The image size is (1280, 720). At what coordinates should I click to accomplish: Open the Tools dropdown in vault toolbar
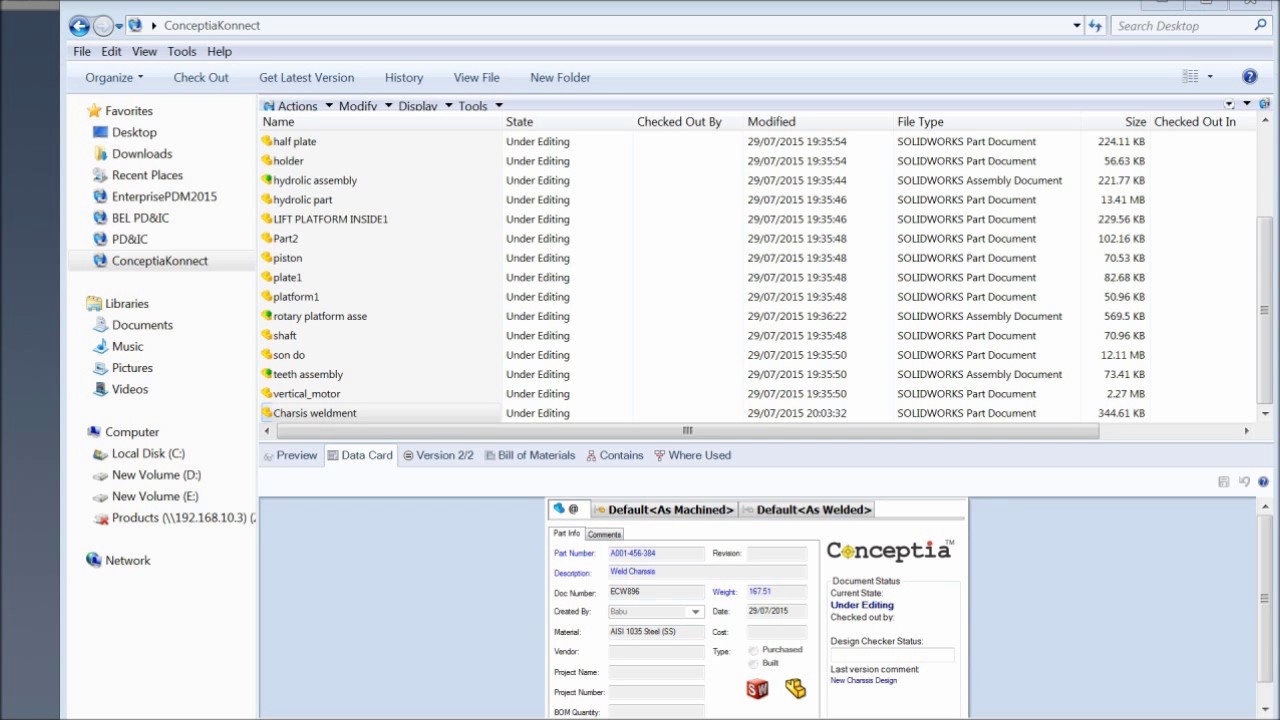click(x=480, y=105)
